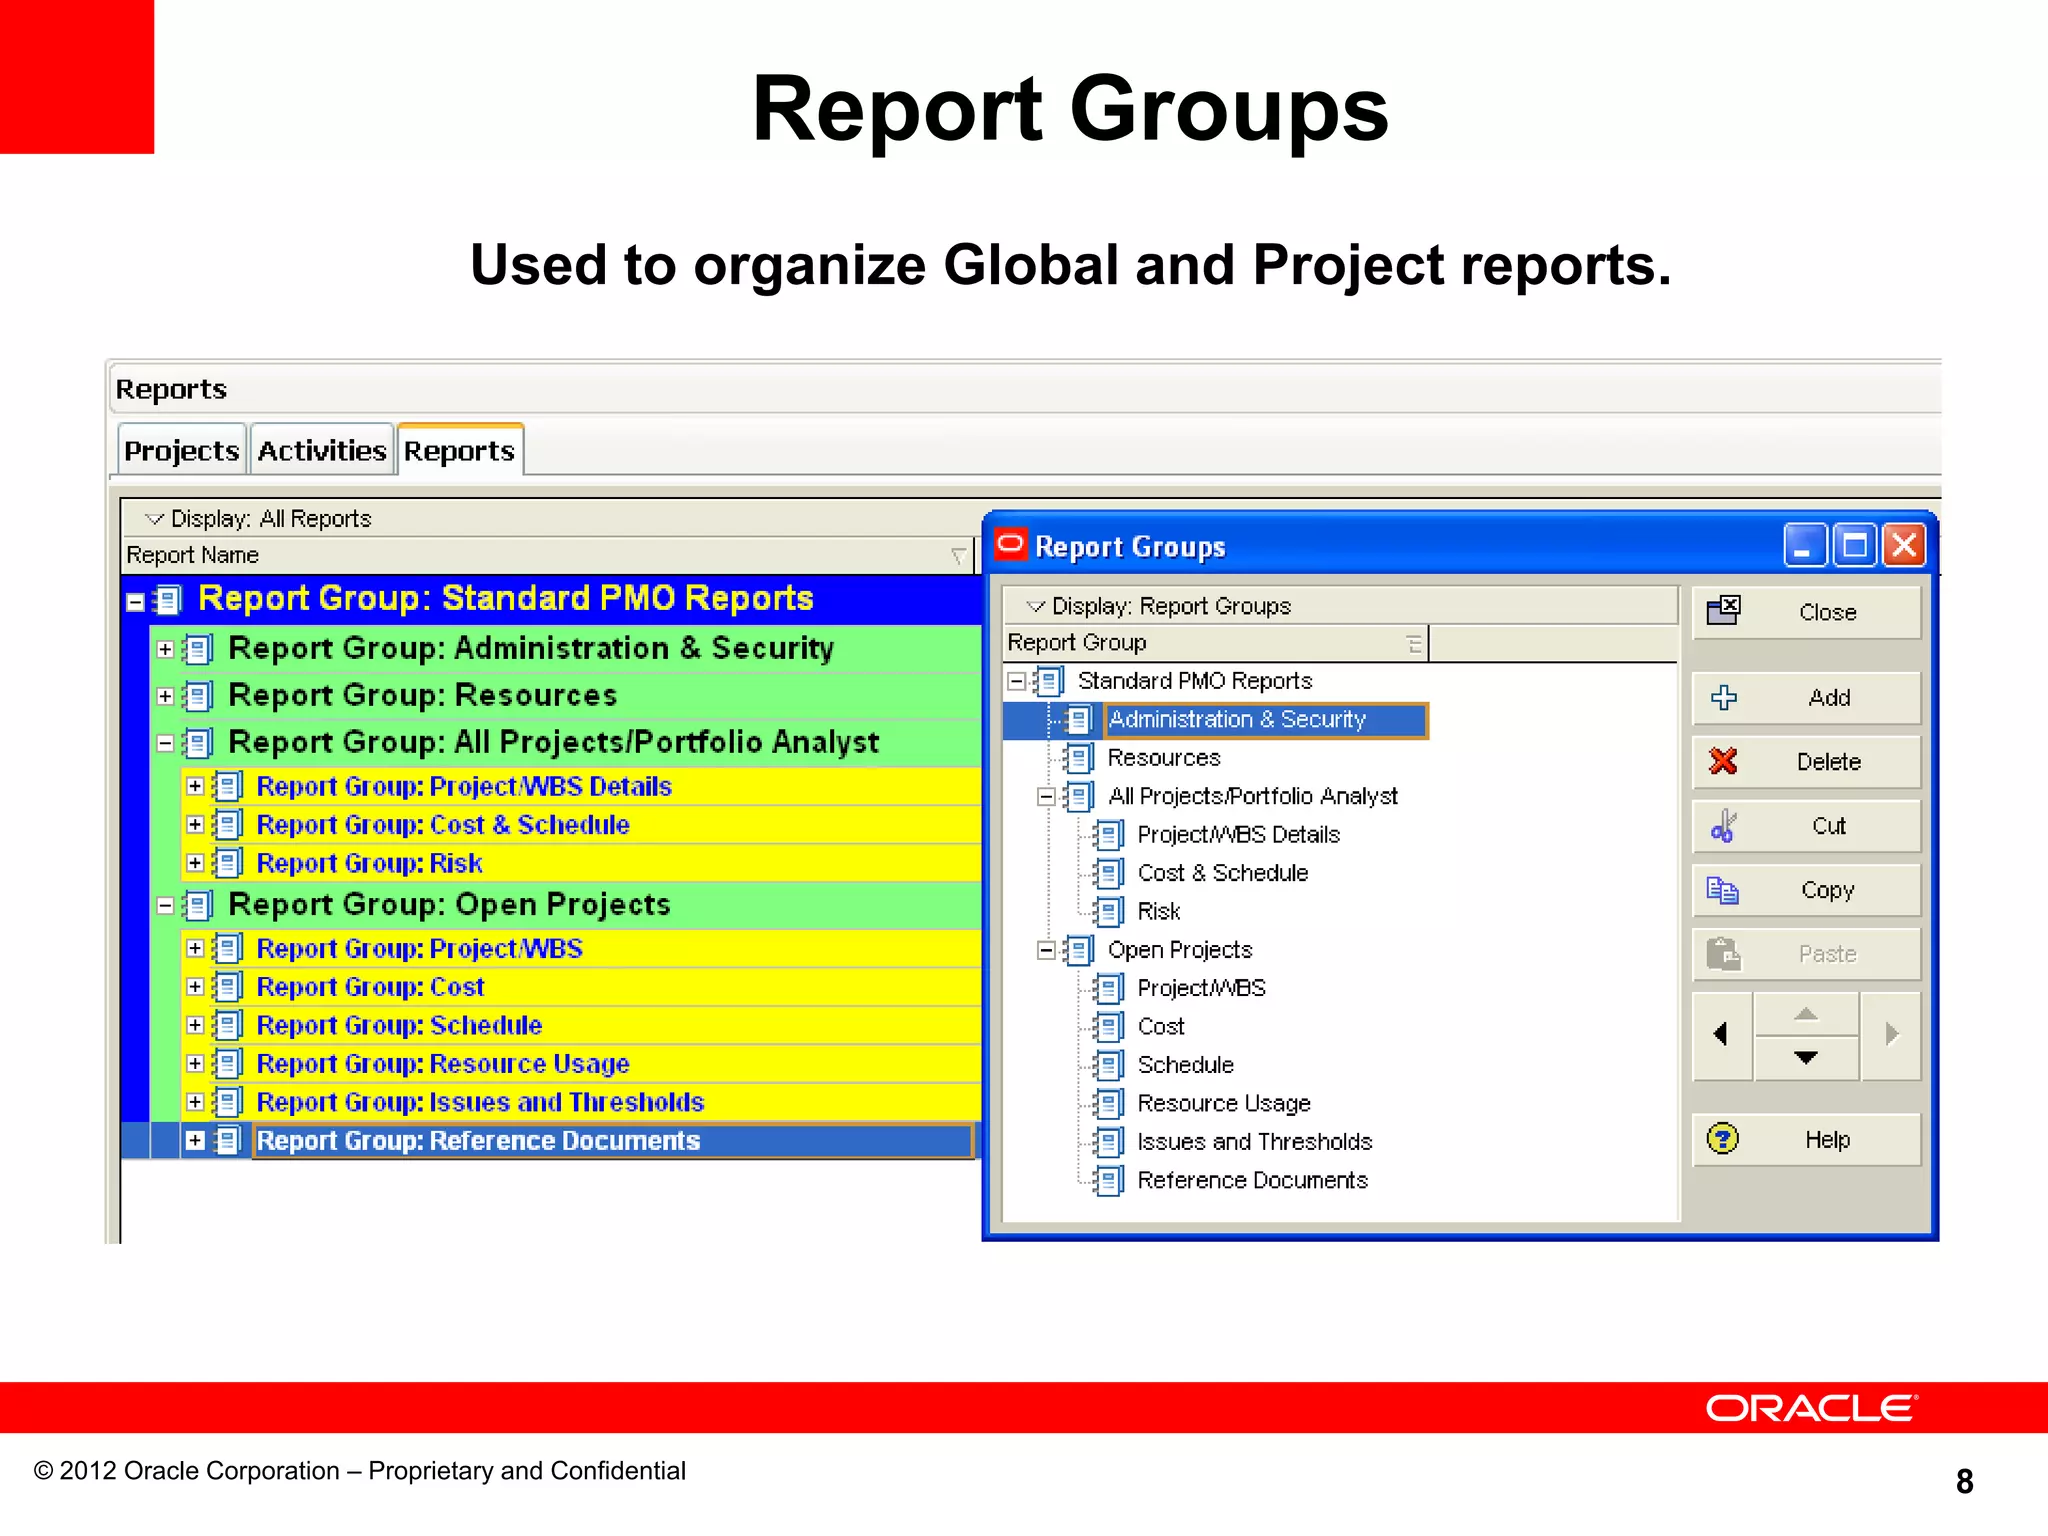Expand Report Group: Resource Usage row
2048x1536 pixels.
[x=195, y=1064]
